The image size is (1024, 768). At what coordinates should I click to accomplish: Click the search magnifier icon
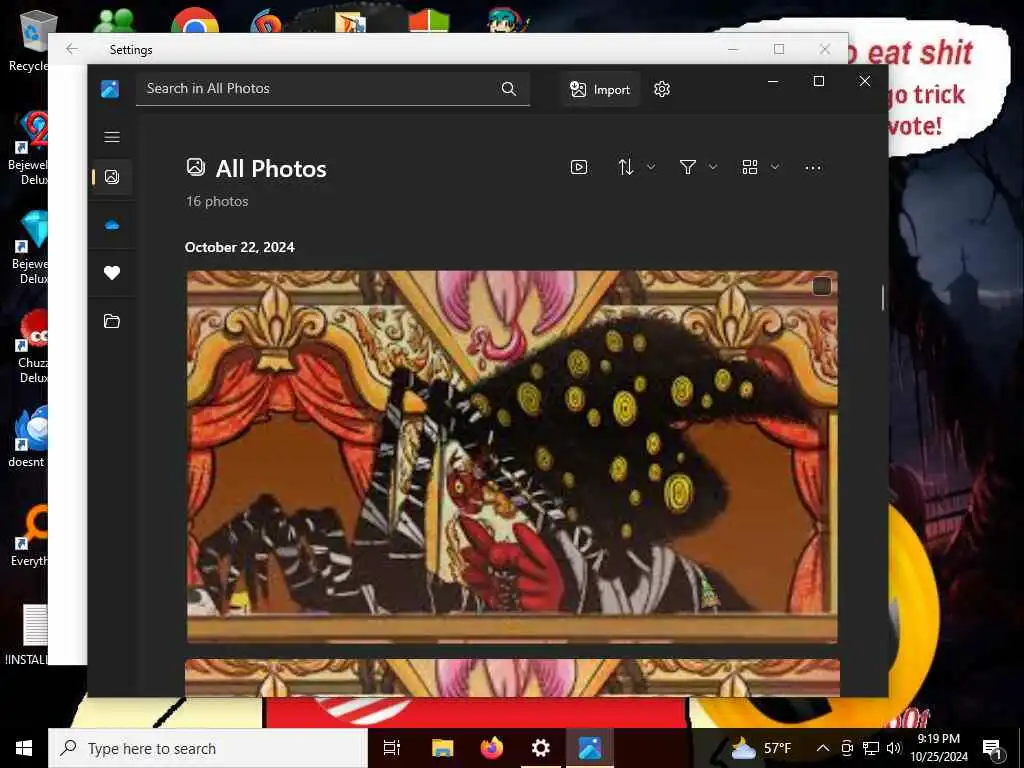pos(509,89)
